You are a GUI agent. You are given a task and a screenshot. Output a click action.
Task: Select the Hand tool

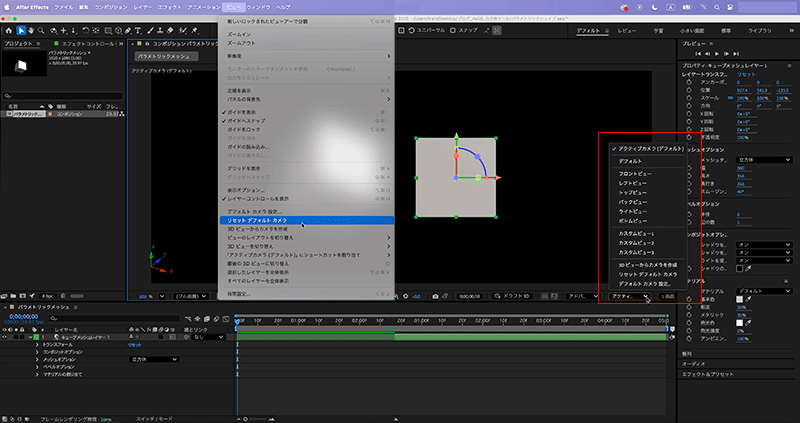pos(33,30)
